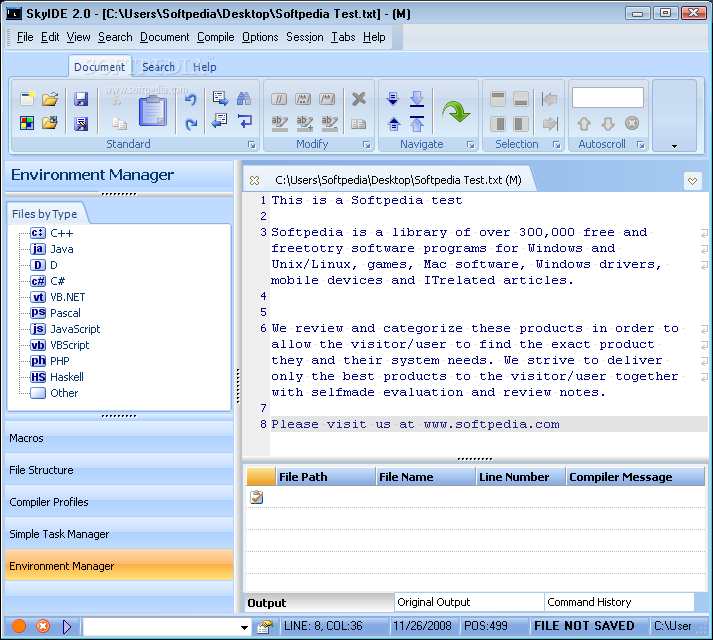The image size is (713, 640).
Task: Switch to the Search ribbon tab
Action: [x=158, y=67]
